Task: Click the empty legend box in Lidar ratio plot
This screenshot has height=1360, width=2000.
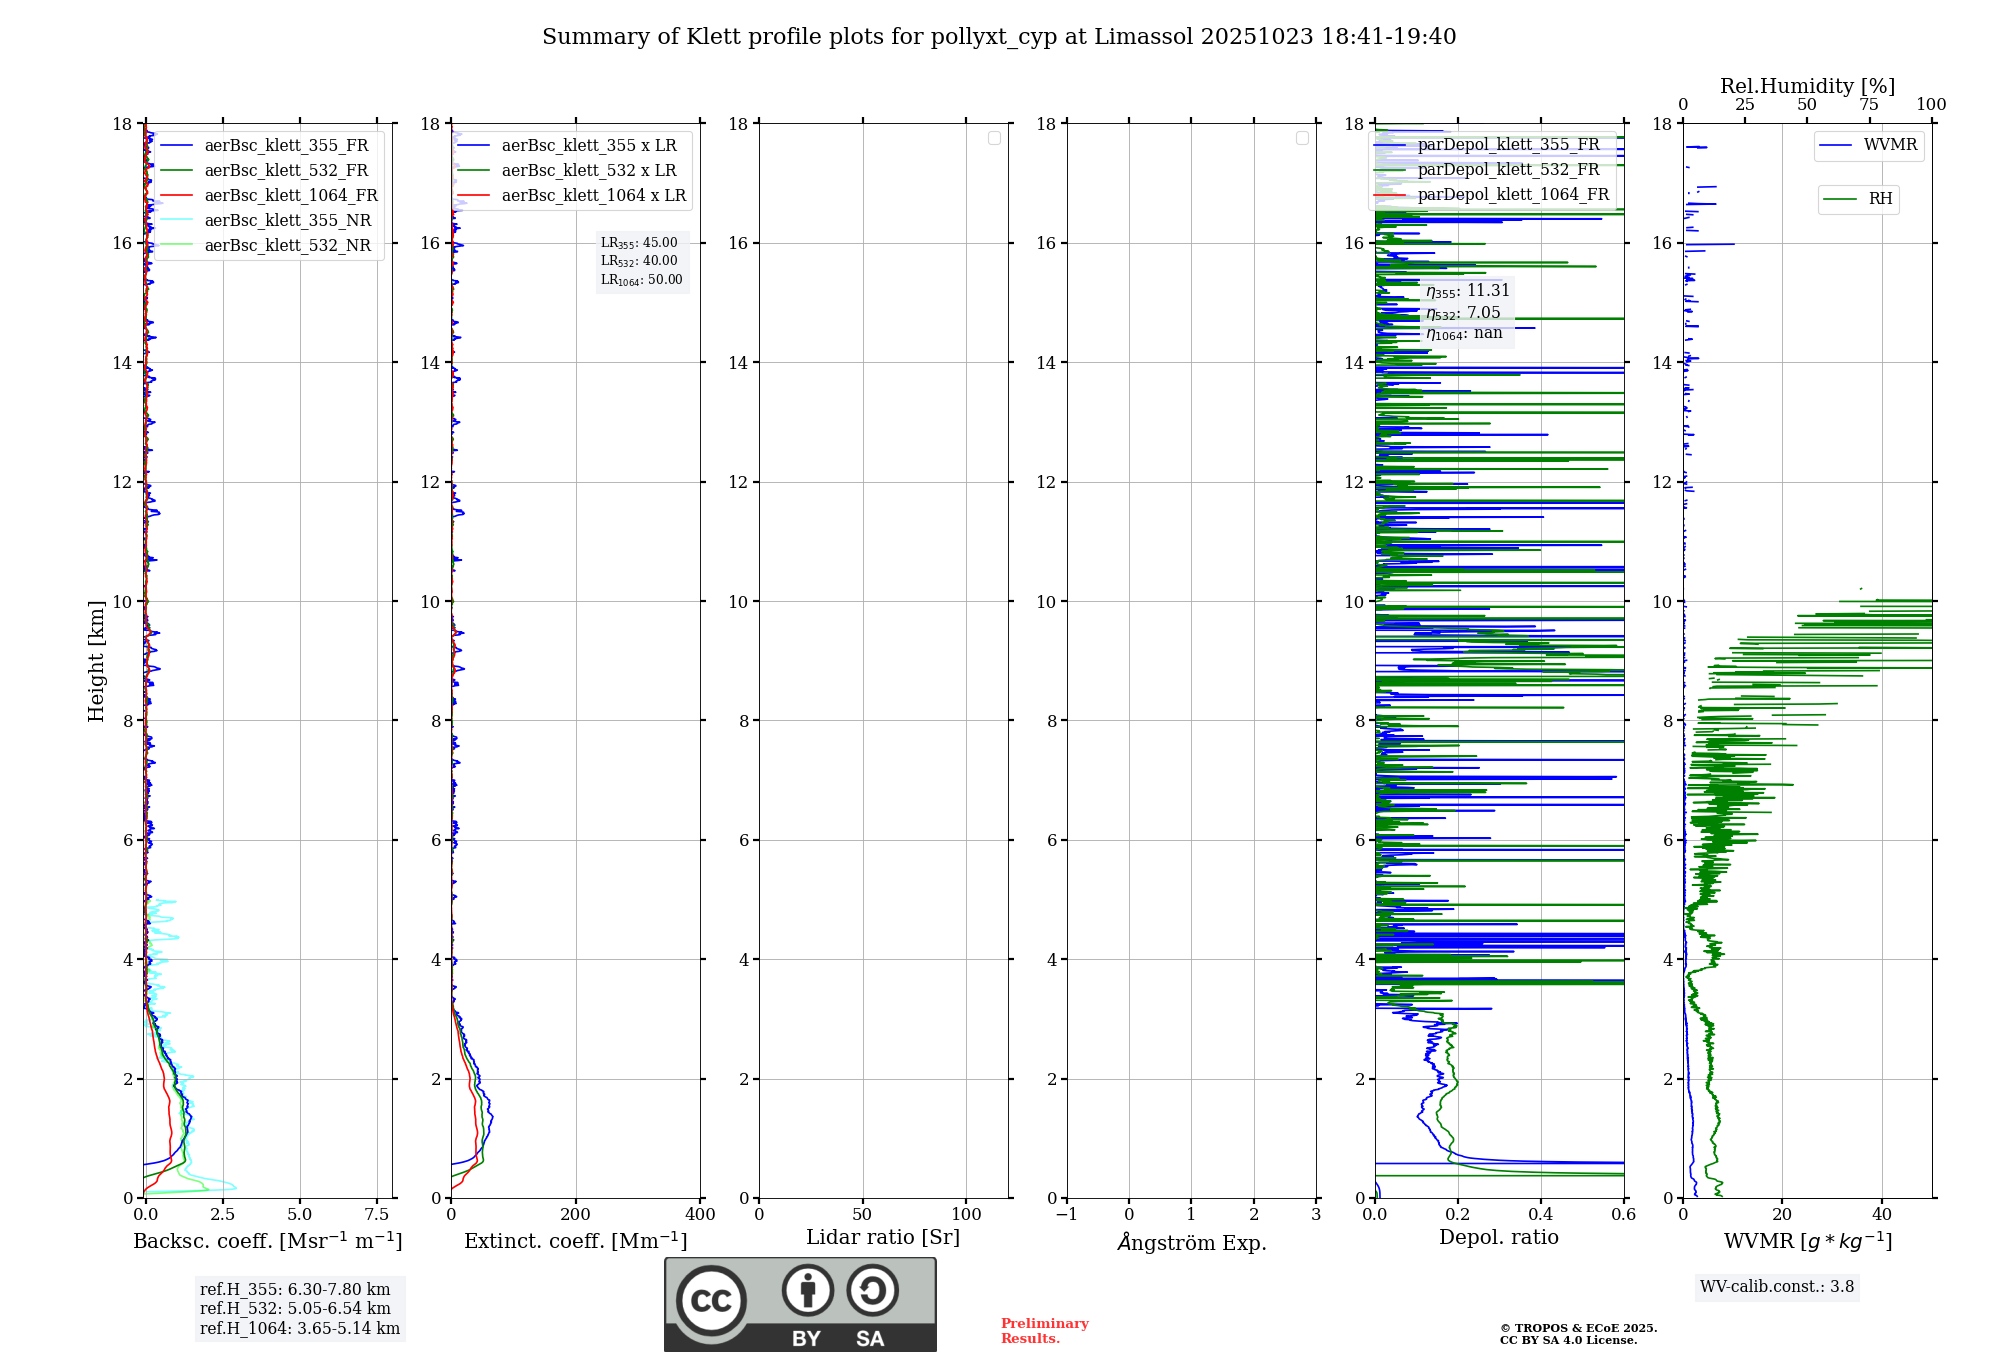Action: pyautogui.click(x=994, y=138)
